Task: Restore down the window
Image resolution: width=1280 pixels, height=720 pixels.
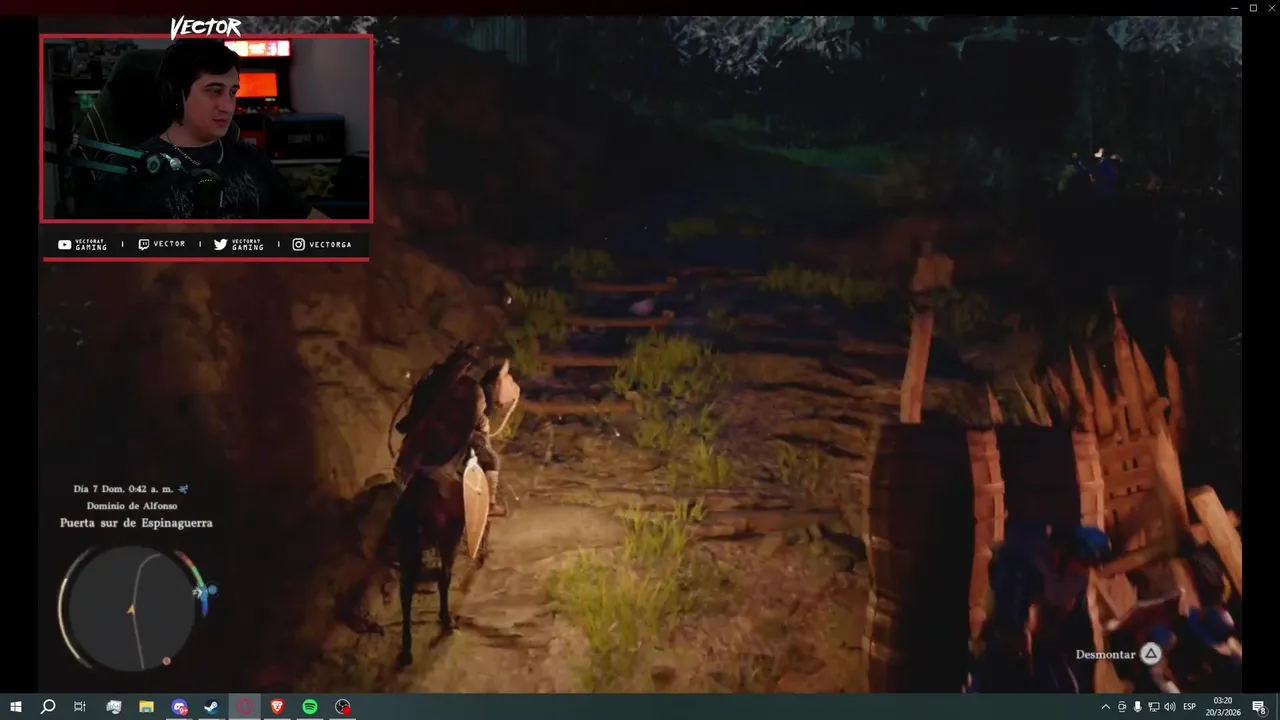Action: tap(1253, 7)
